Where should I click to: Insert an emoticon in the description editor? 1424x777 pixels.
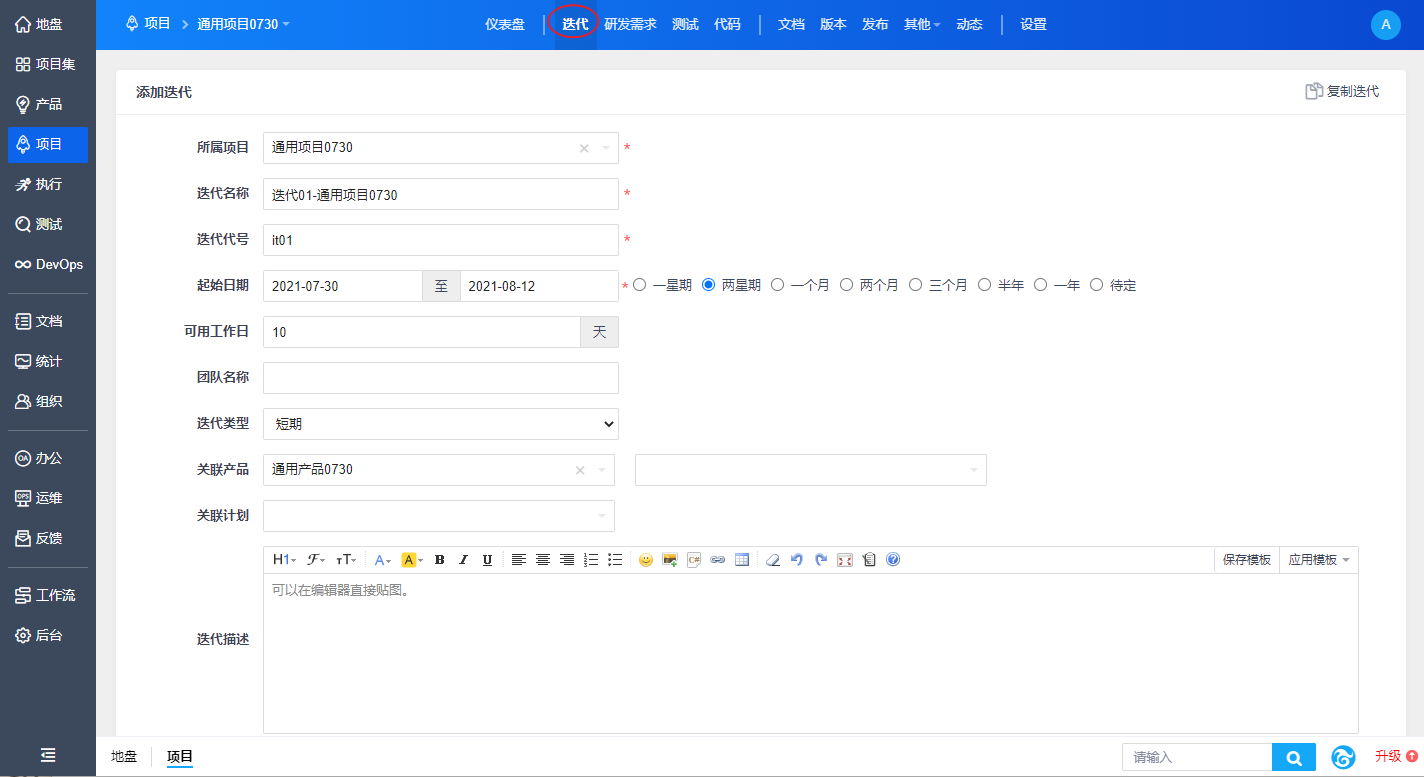[x=645, y=560]
